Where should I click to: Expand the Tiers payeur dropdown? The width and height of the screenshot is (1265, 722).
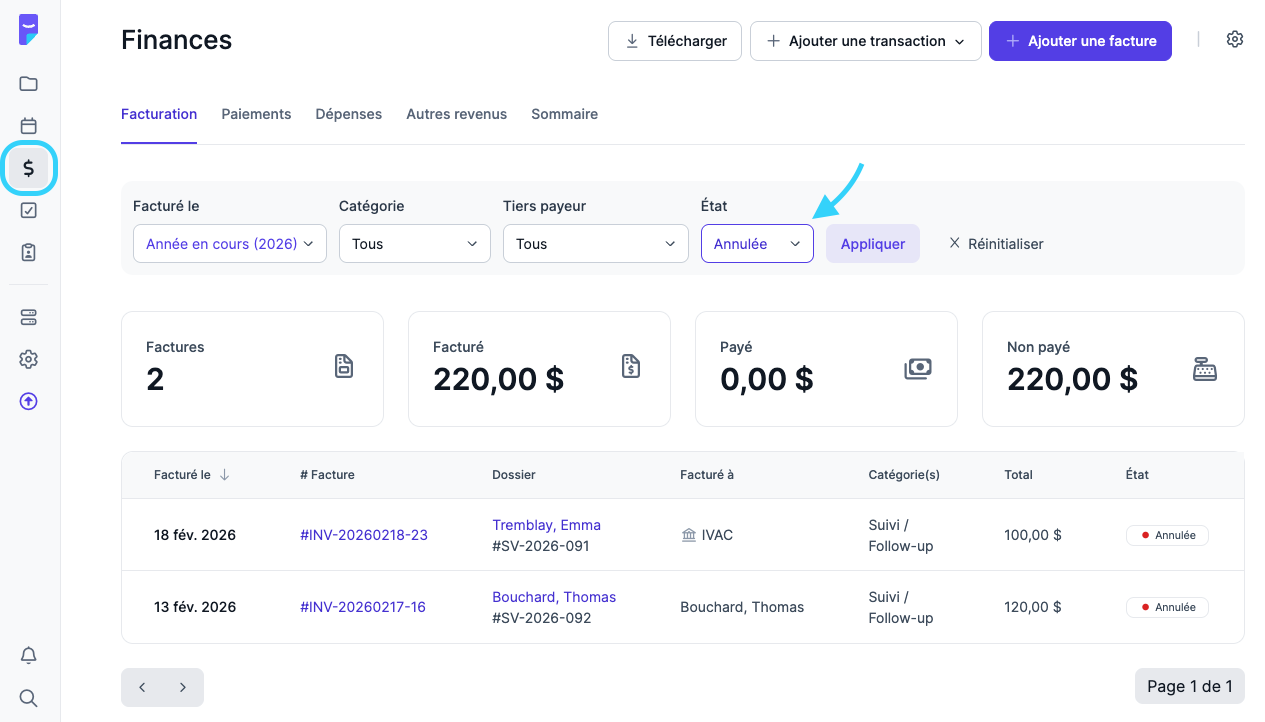[595, 244]
